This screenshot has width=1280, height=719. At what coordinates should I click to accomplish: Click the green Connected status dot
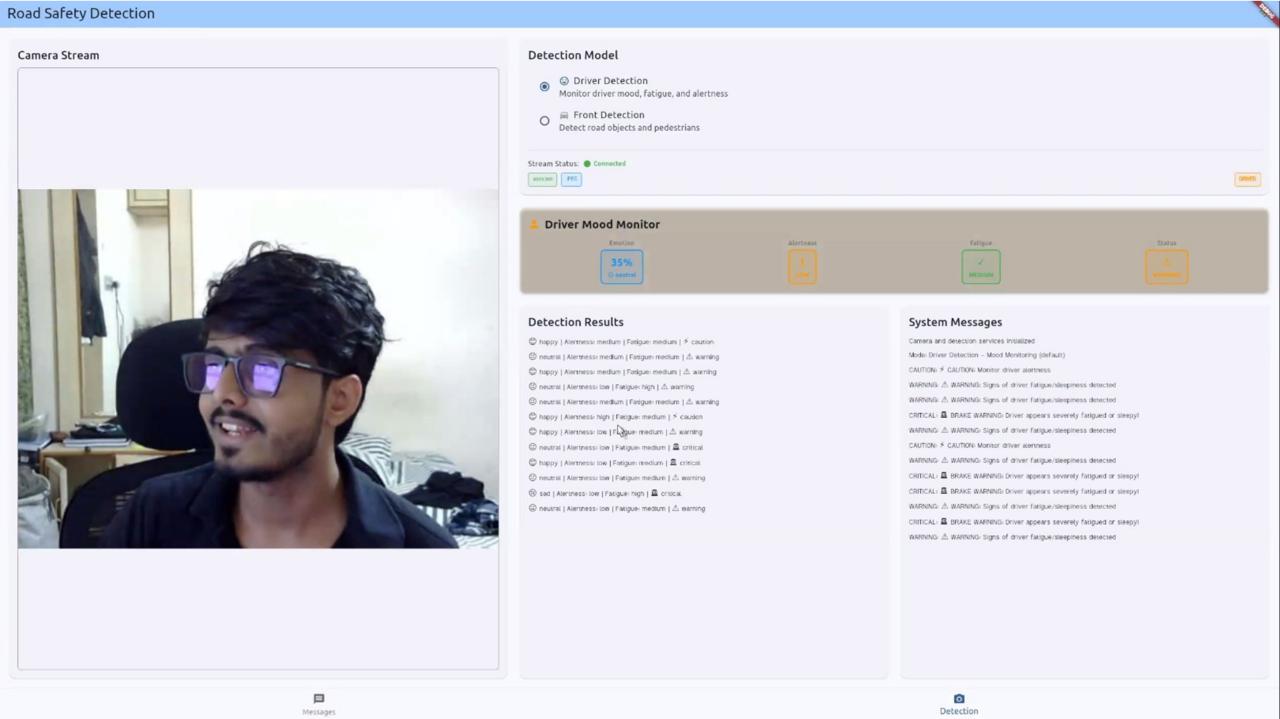(x=587, y=164)
